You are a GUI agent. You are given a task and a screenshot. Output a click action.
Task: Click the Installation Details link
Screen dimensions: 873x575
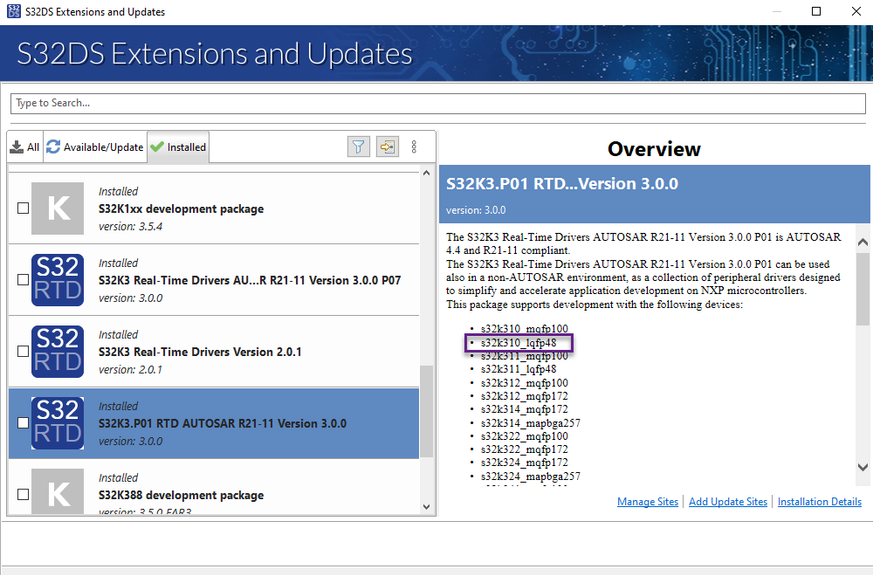pyautogui.click(x=819, y=502)
